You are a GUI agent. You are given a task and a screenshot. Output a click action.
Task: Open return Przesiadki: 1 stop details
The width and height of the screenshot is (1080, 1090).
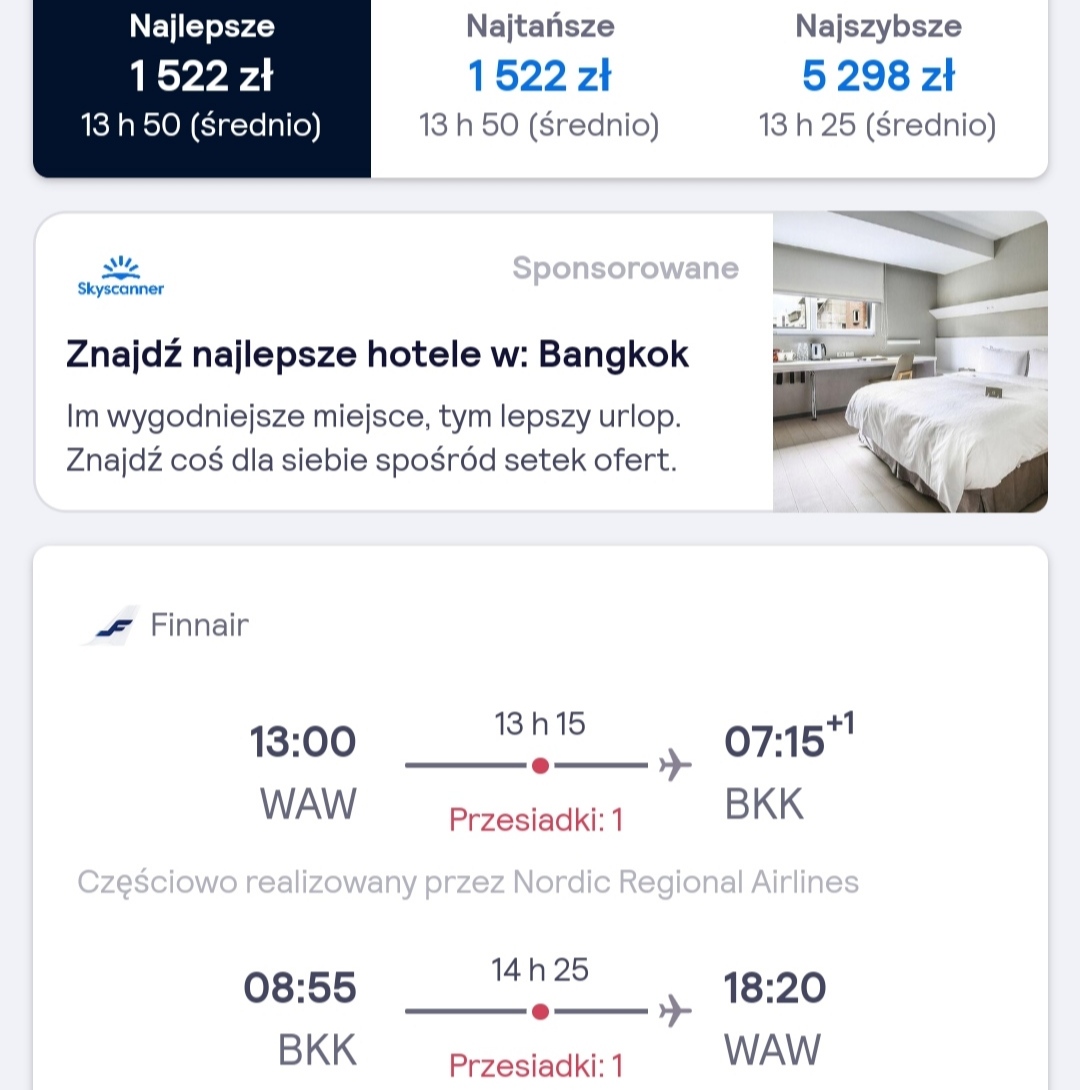[536, 1066]
